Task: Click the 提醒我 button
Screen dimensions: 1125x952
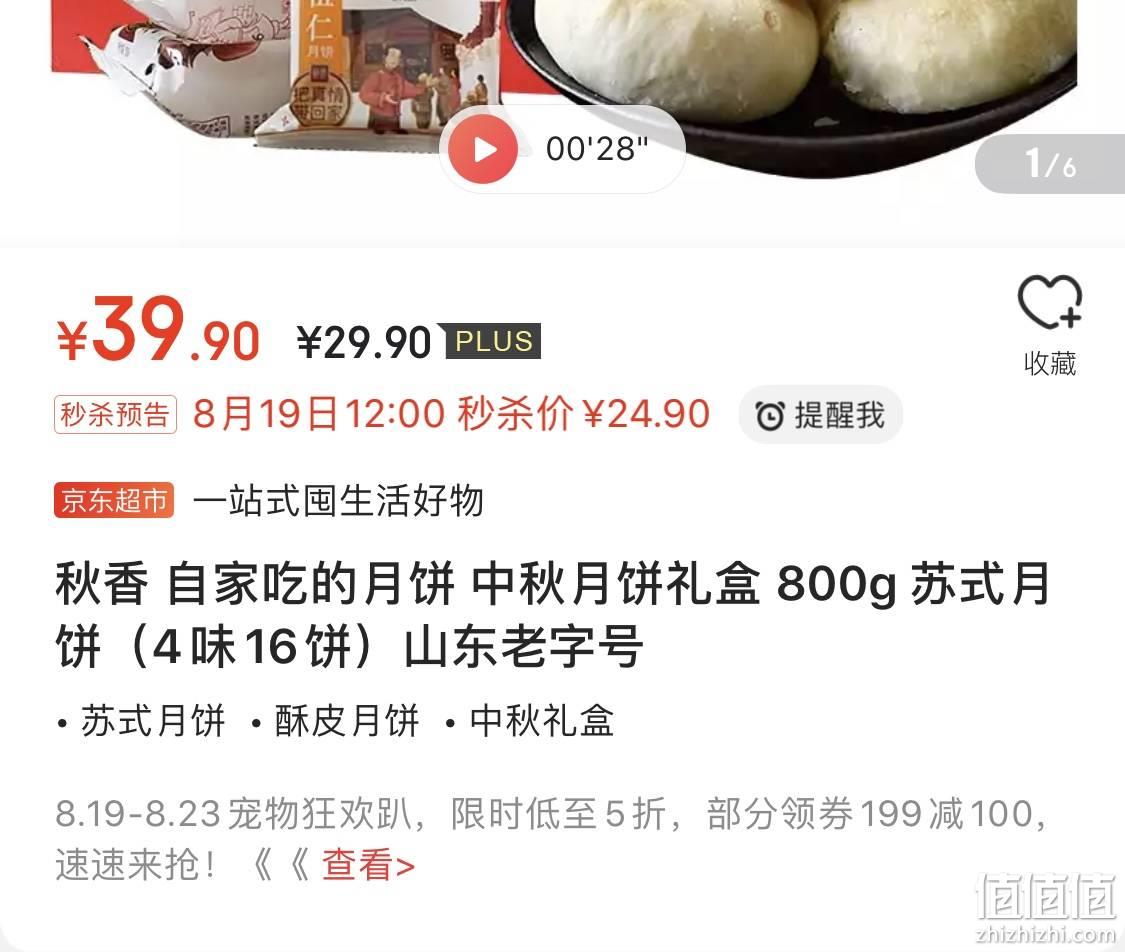Action: [x=820, y=415]
